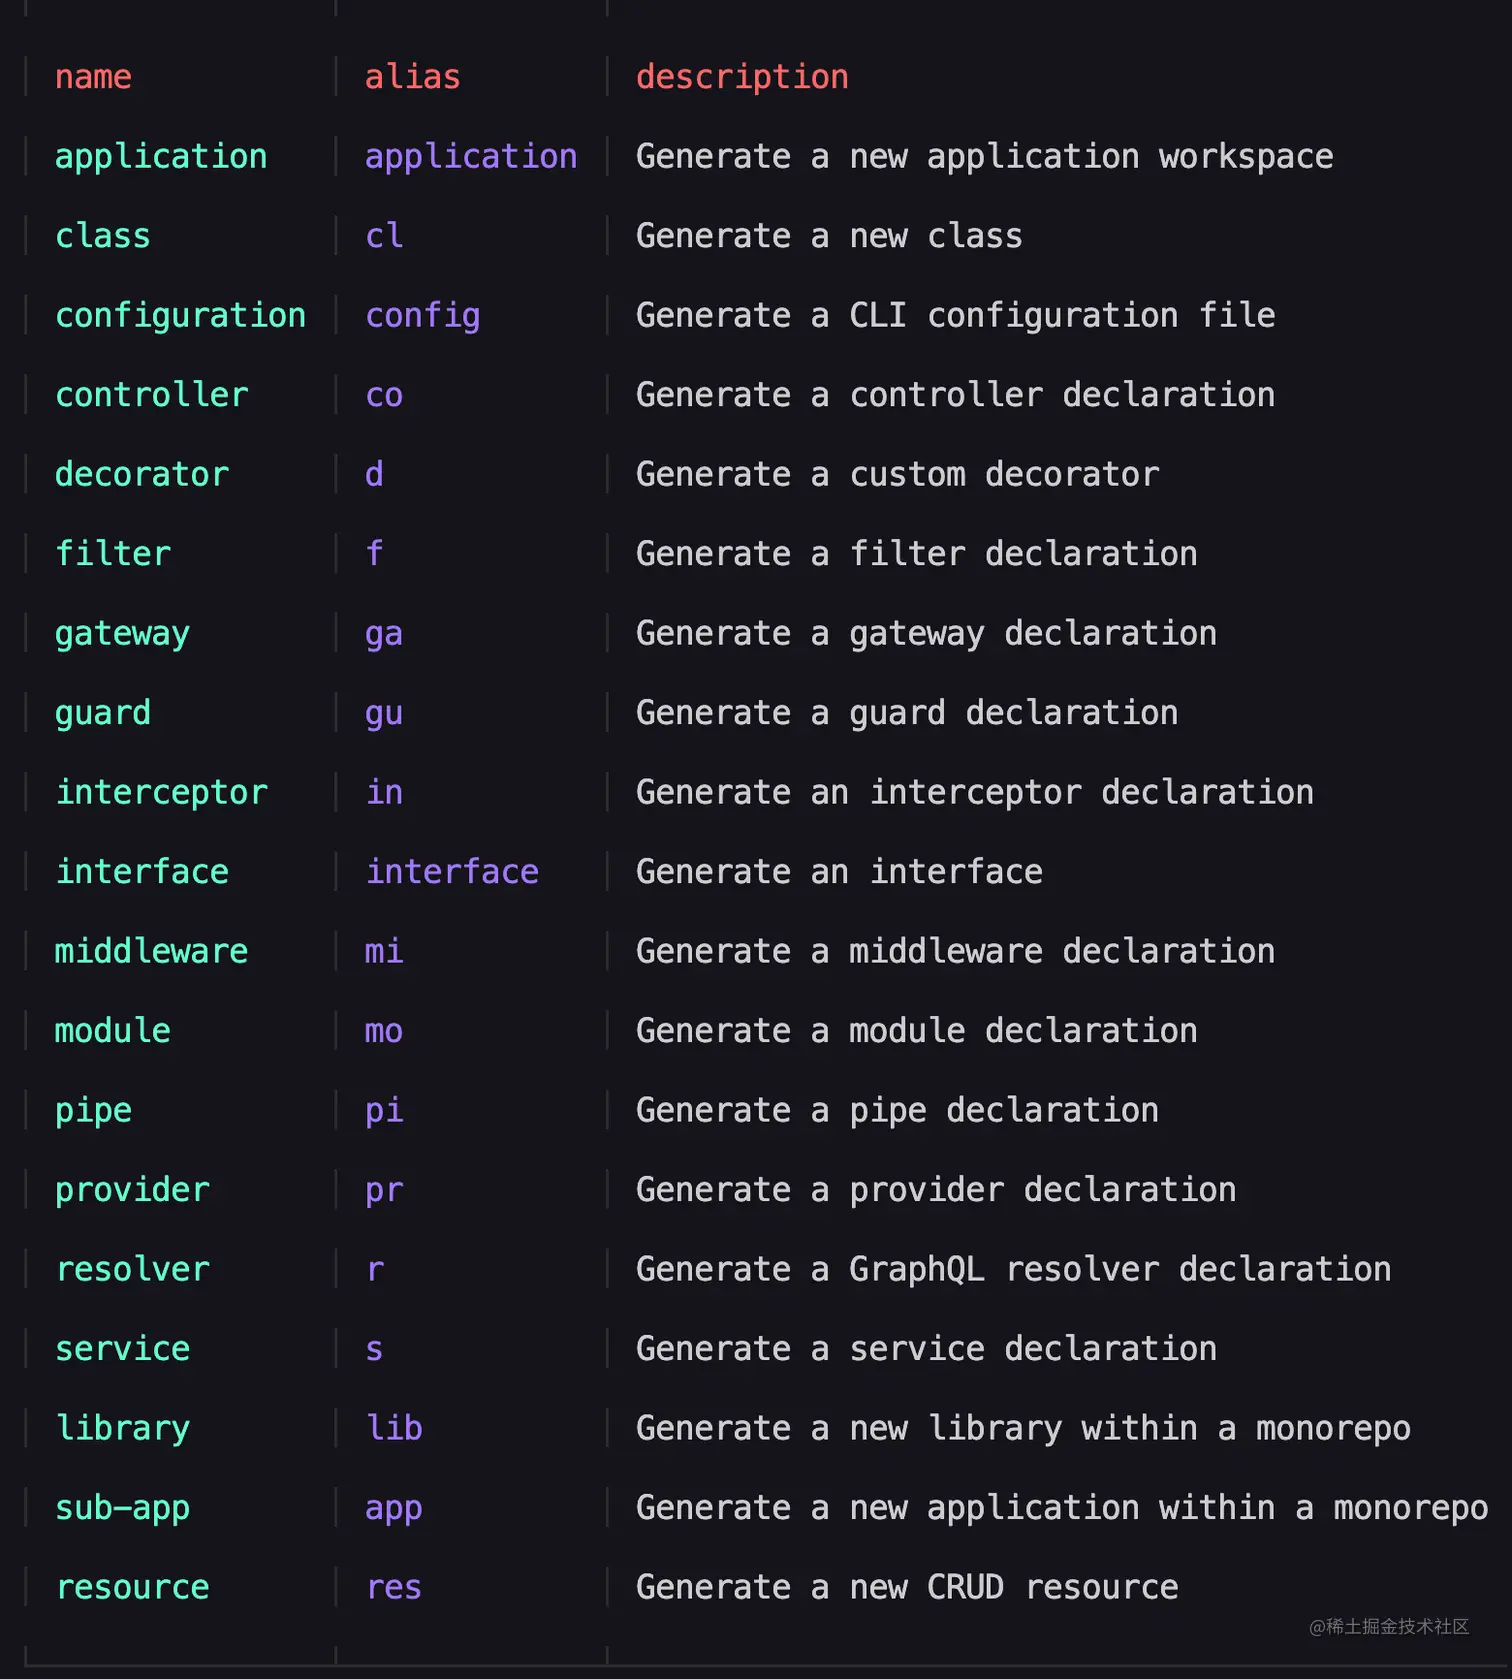Click the 'cl' alias for class
This screenshot has width=1512, height=1679.
384,236
